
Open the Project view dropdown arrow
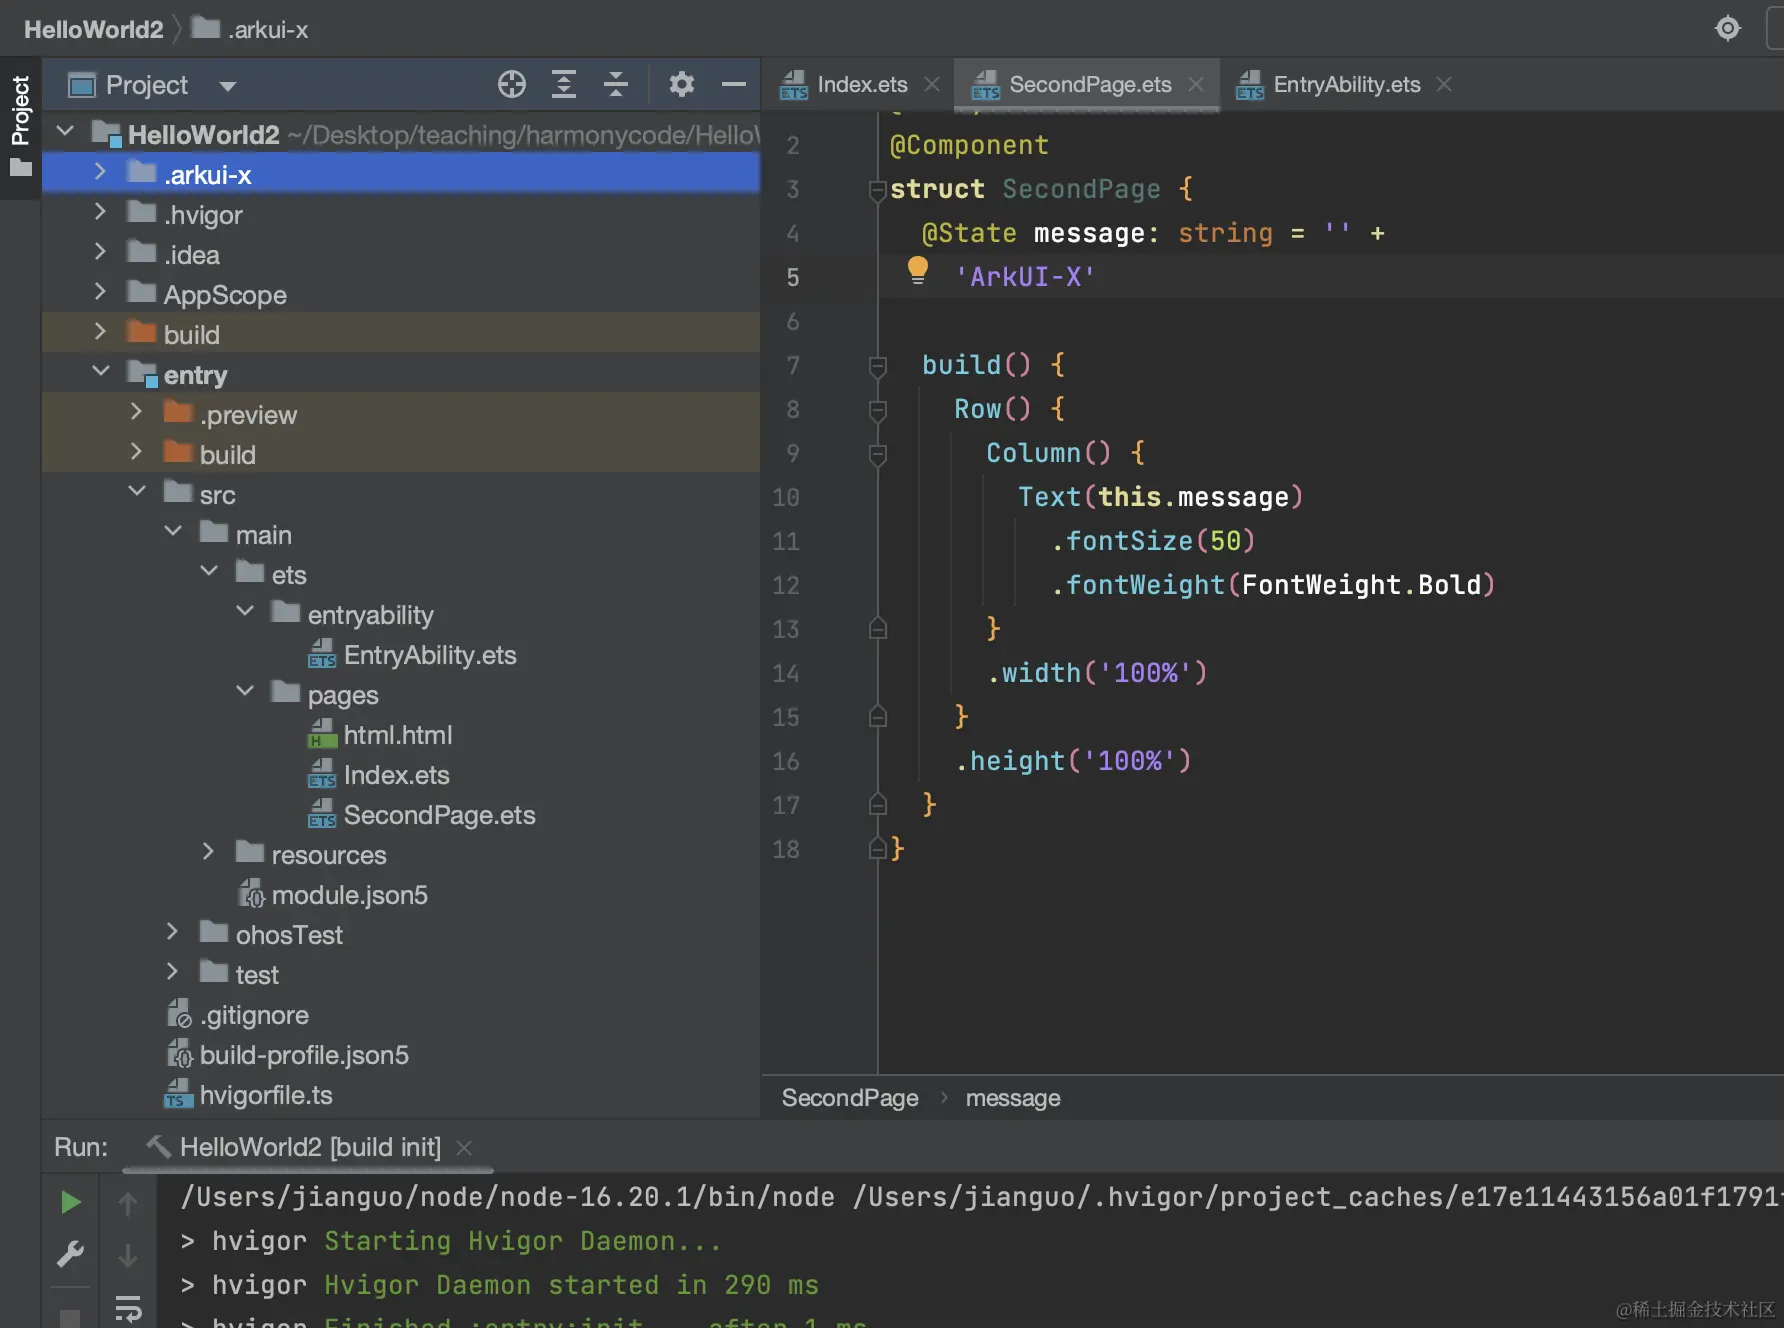click(228, 86)
